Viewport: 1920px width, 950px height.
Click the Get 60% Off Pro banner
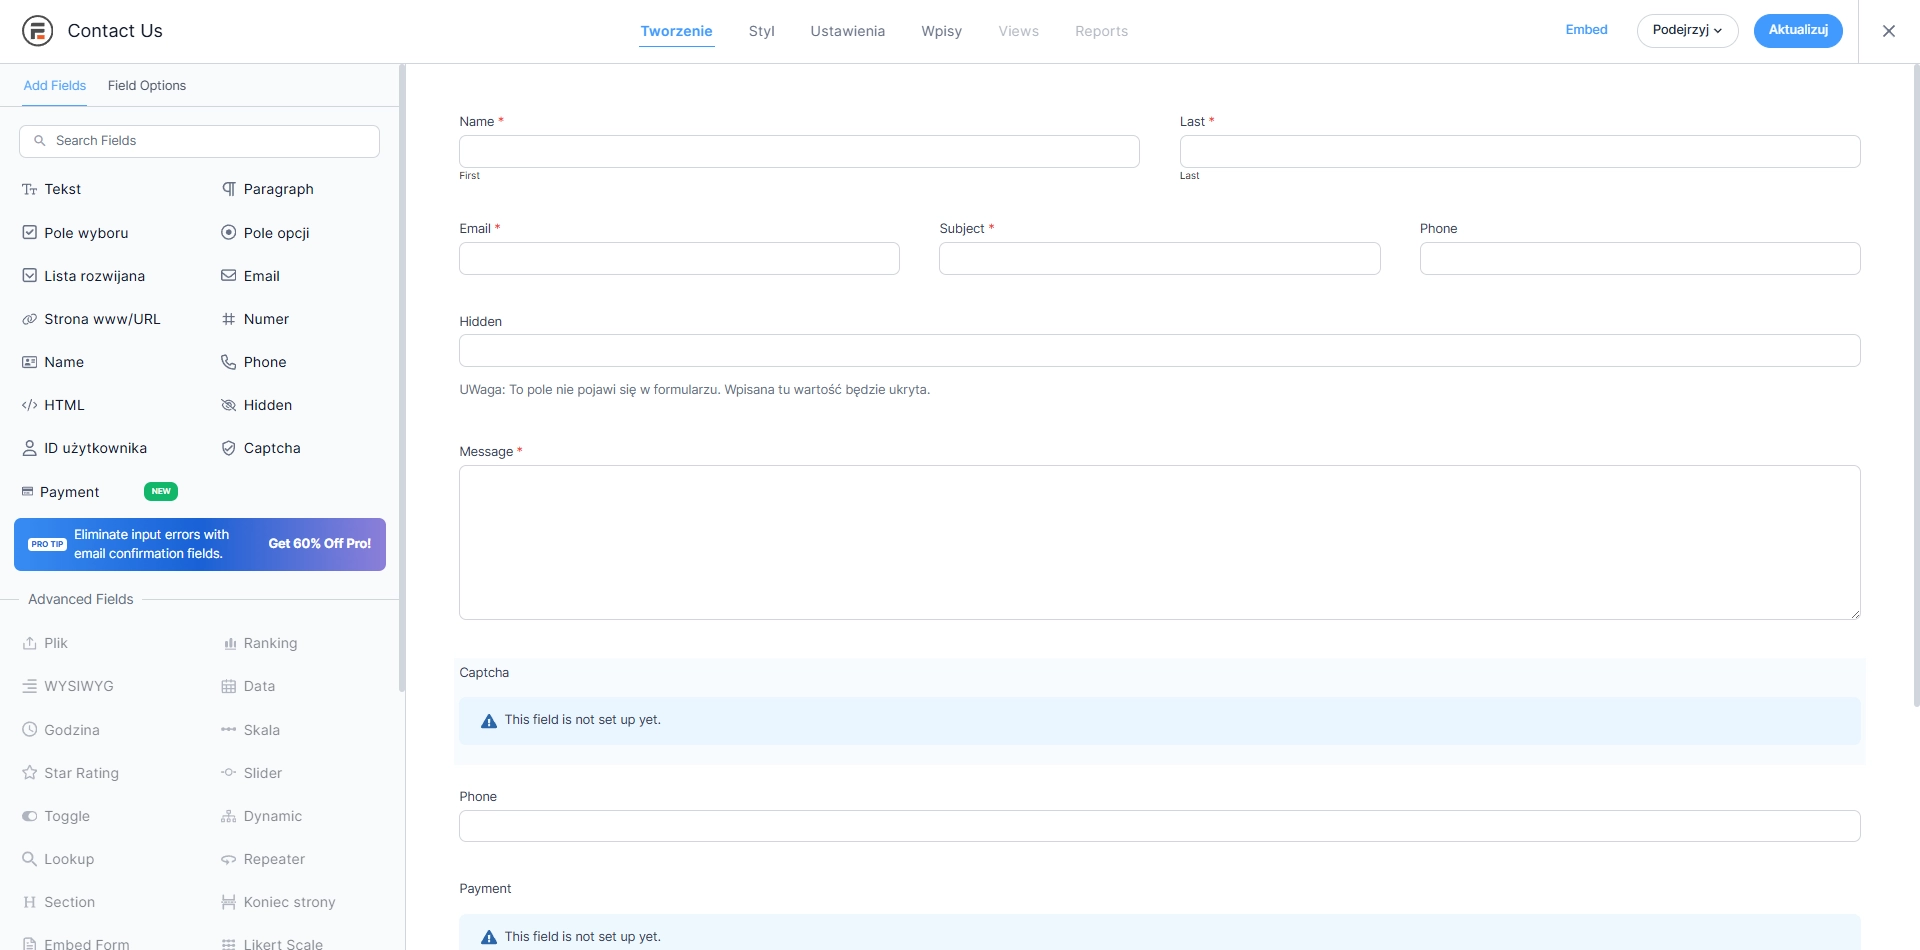point(200,544)
